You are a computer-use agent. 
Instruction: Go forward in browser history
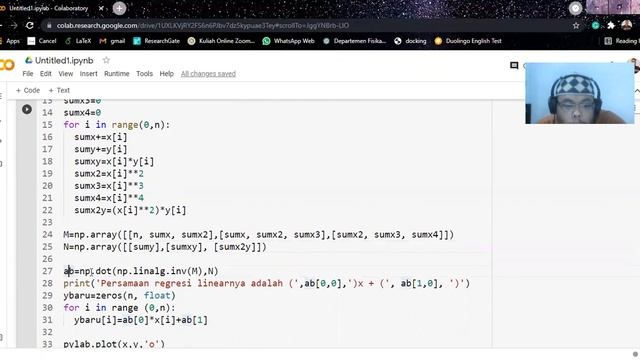[14, 25]
